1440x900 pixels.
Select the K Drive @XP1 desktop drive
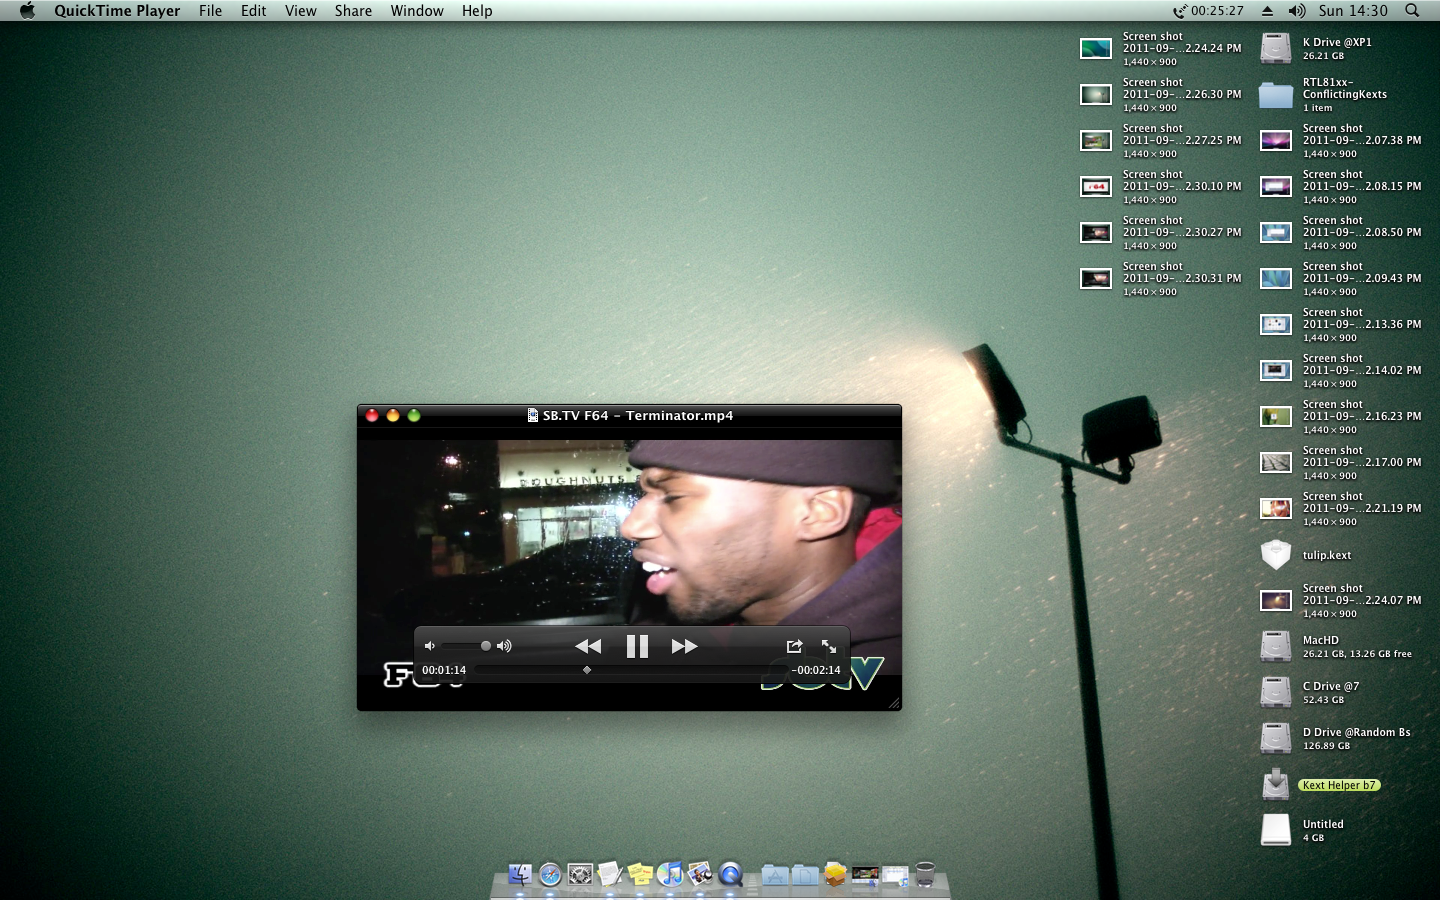point(1276,48)
